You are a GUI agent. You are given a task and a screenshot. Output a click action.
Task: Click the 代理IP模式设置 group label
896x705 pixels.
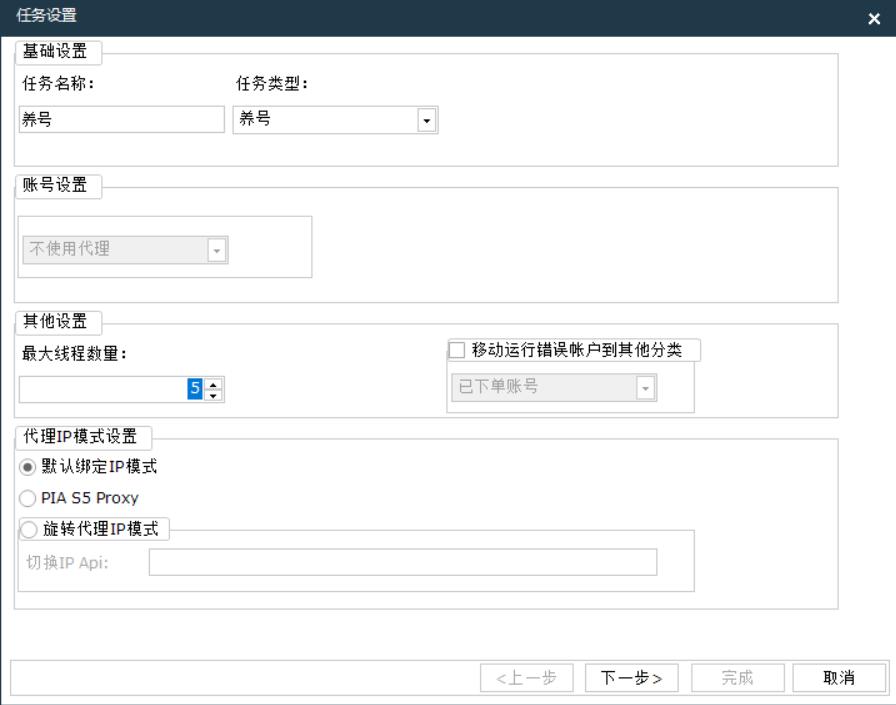pyautogui.click(x=82, y=436)
